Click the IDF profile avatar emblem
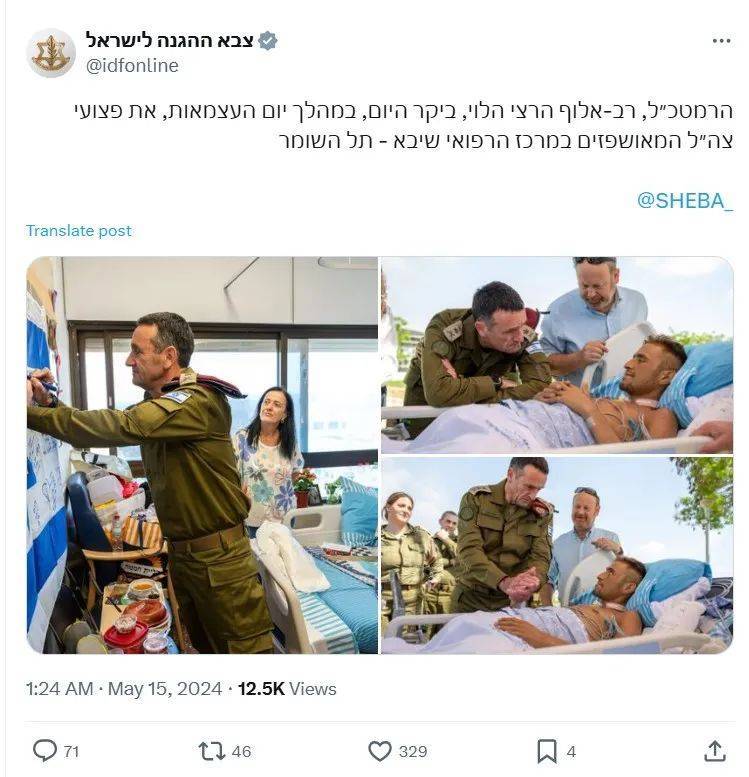Viewport: 749px width, 777px height. pyautogui.click(x=51, y=53)
